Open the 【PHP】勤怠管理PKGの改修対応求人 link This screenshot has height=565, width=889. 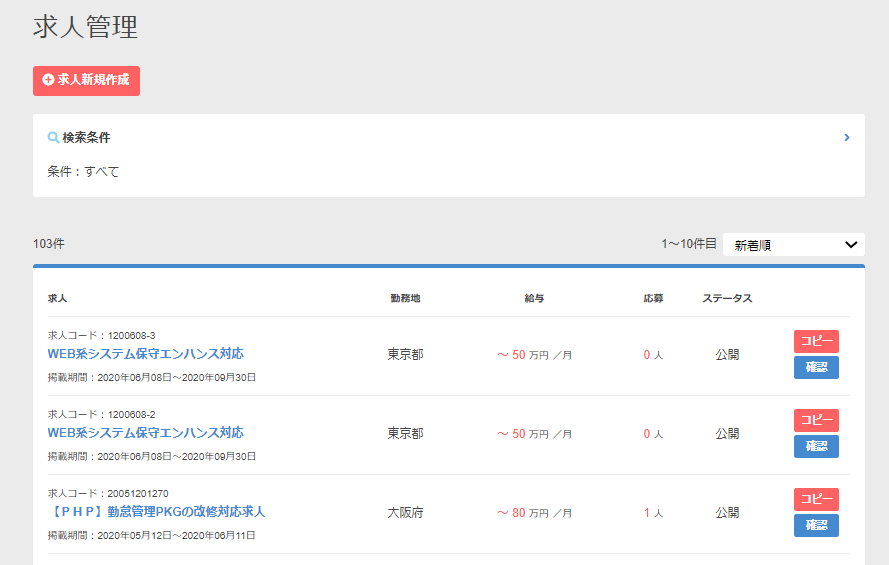[x=156, y=512]
